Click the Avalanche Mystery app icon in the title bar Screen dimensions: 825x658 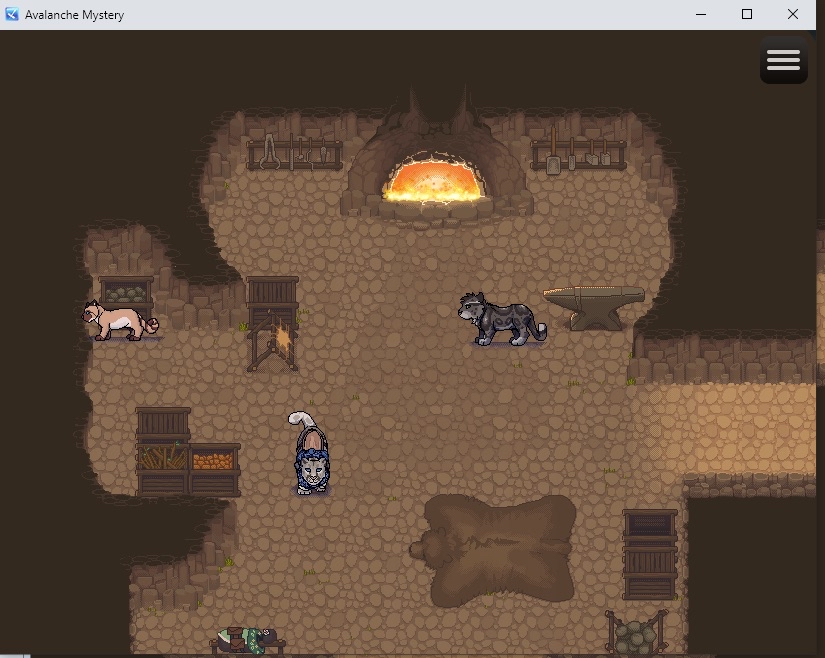point(12,14)
